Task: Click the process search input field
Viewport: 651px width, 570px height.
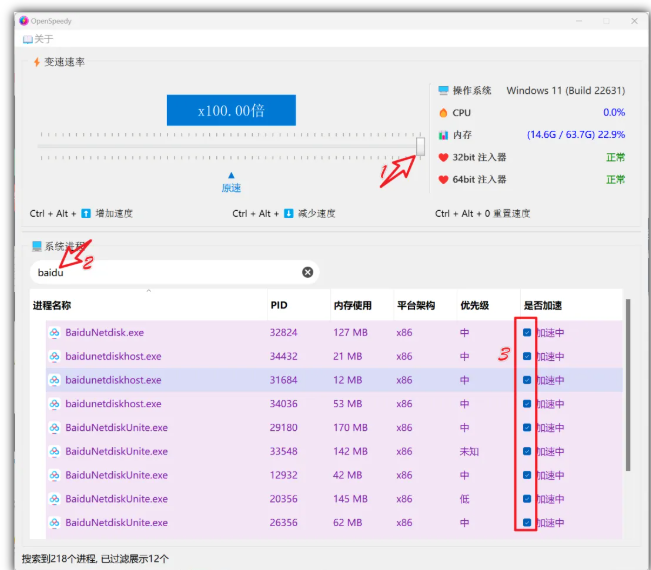Action: pyautogui.click(x=174, y=272)
